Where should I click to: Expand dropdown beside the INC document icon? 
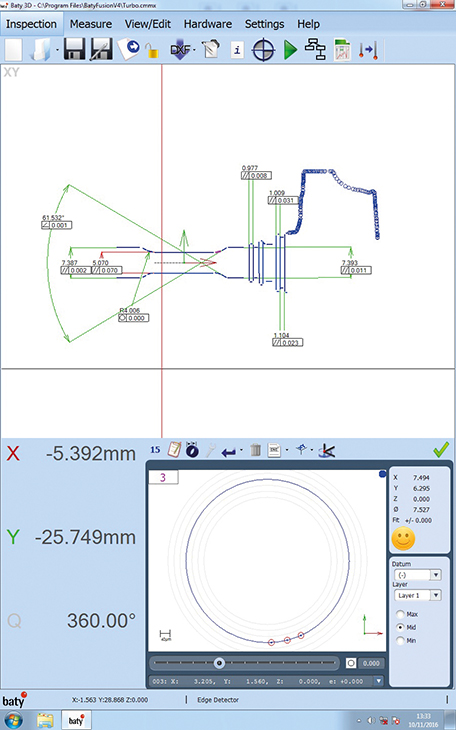click(286, 450)
